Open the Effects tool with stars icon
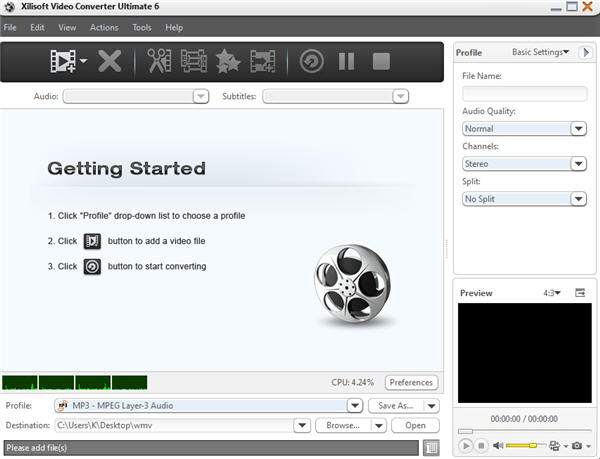The height and width of the screenshot is (459, 600). 228,61
